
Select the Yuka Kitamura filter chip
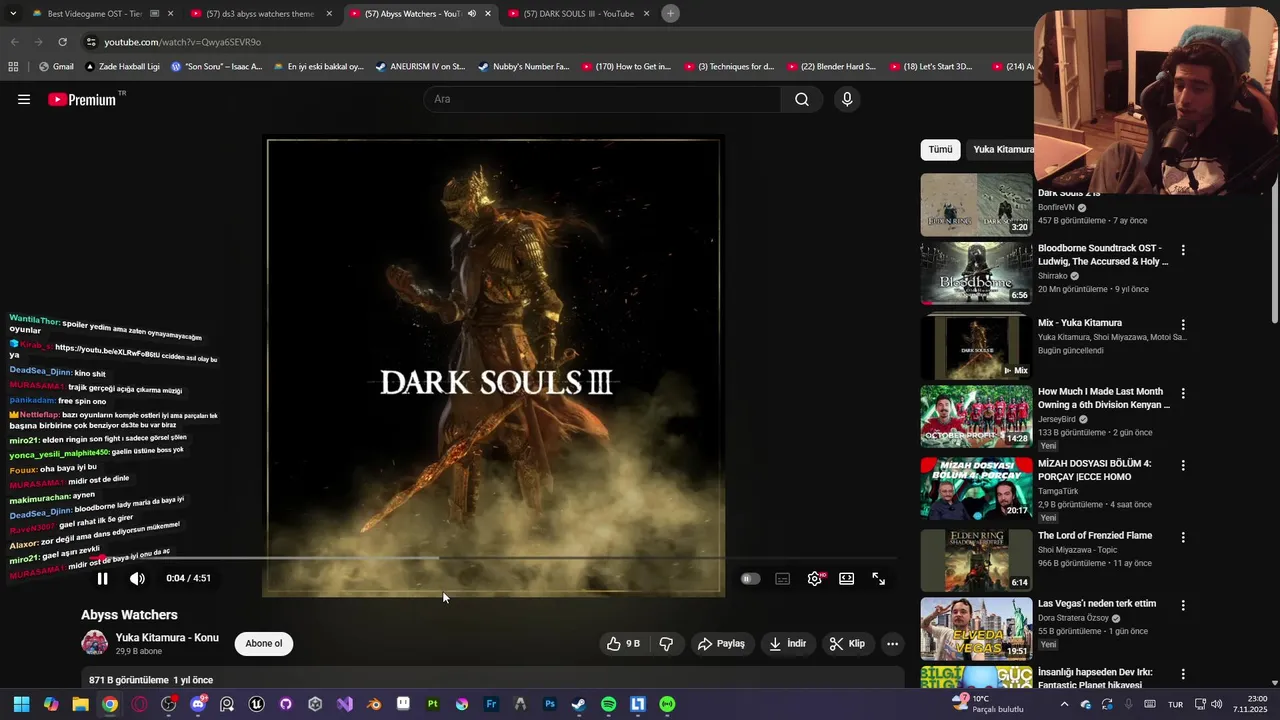(1003, 150)
